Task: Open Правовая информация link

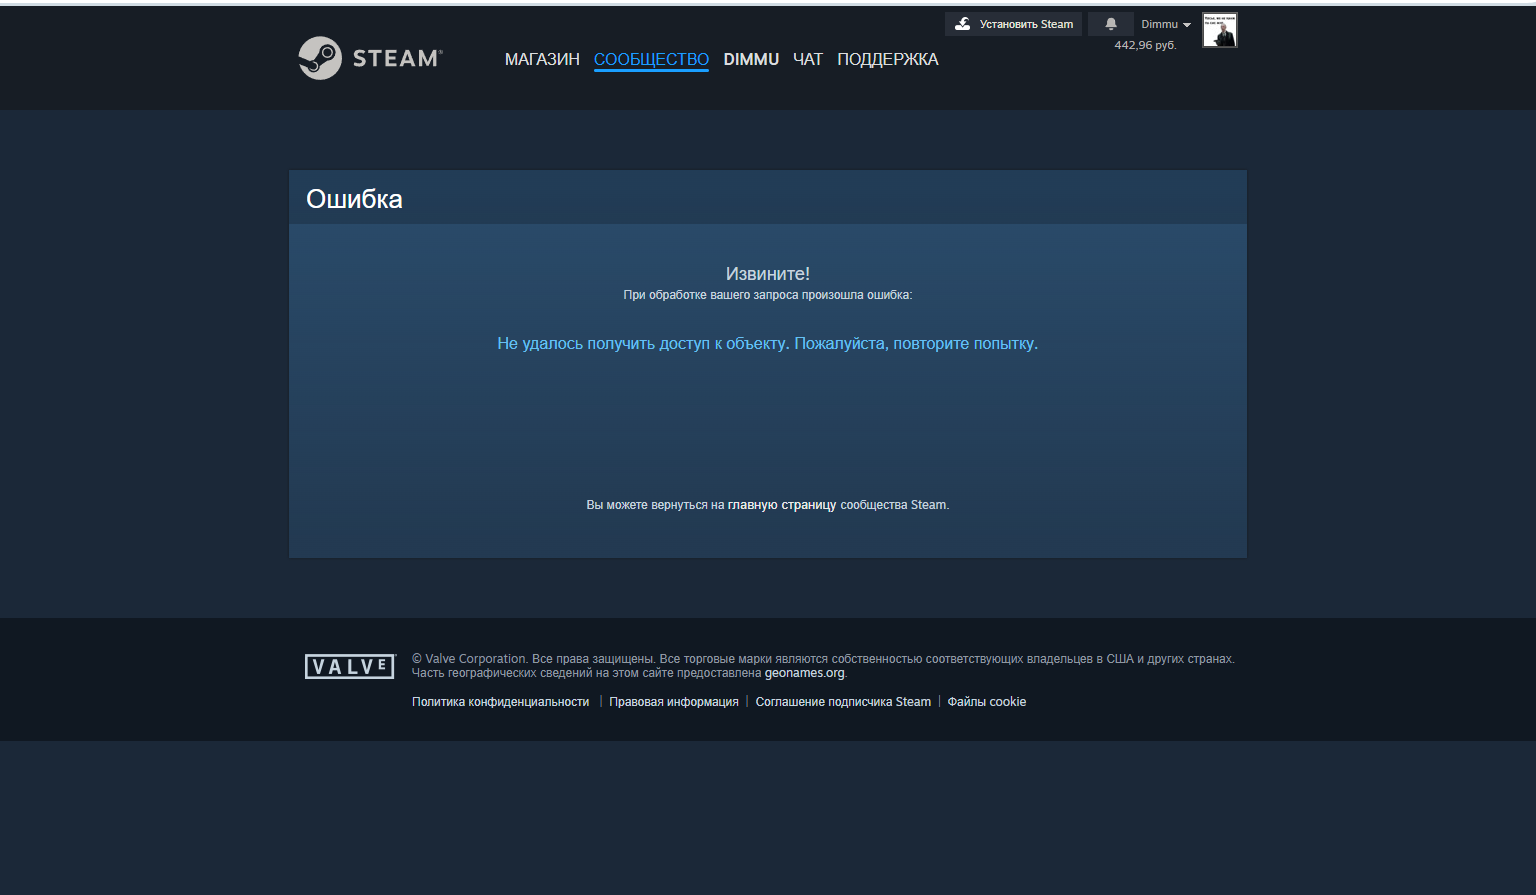Action: click(x=674, y=702)
